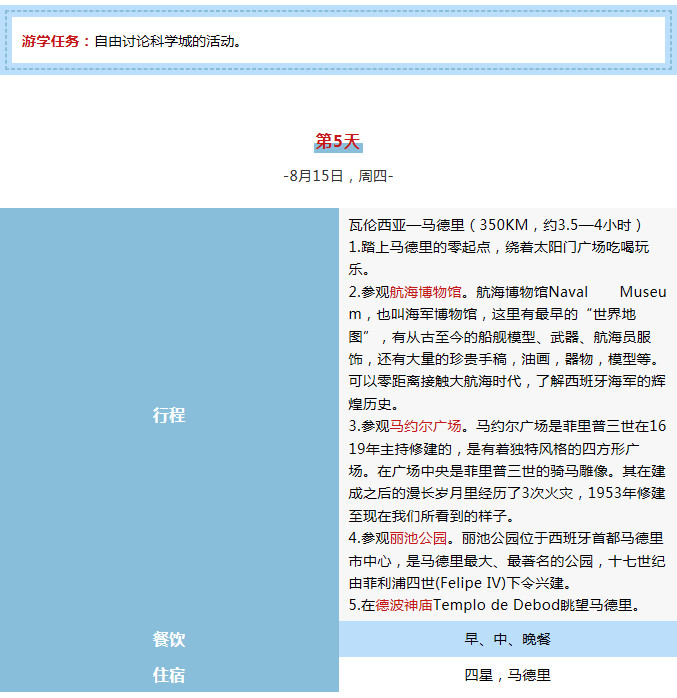The height and width of the screenshot is (698, 677).
Task: Select the date line -8月15日，周四-
Action: click(x=338, y=176)
